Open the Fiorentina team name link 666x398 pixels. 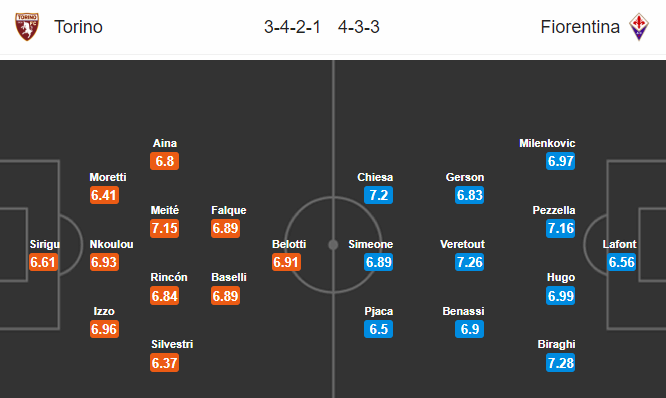pyautogui.click(x=580, y=27)
